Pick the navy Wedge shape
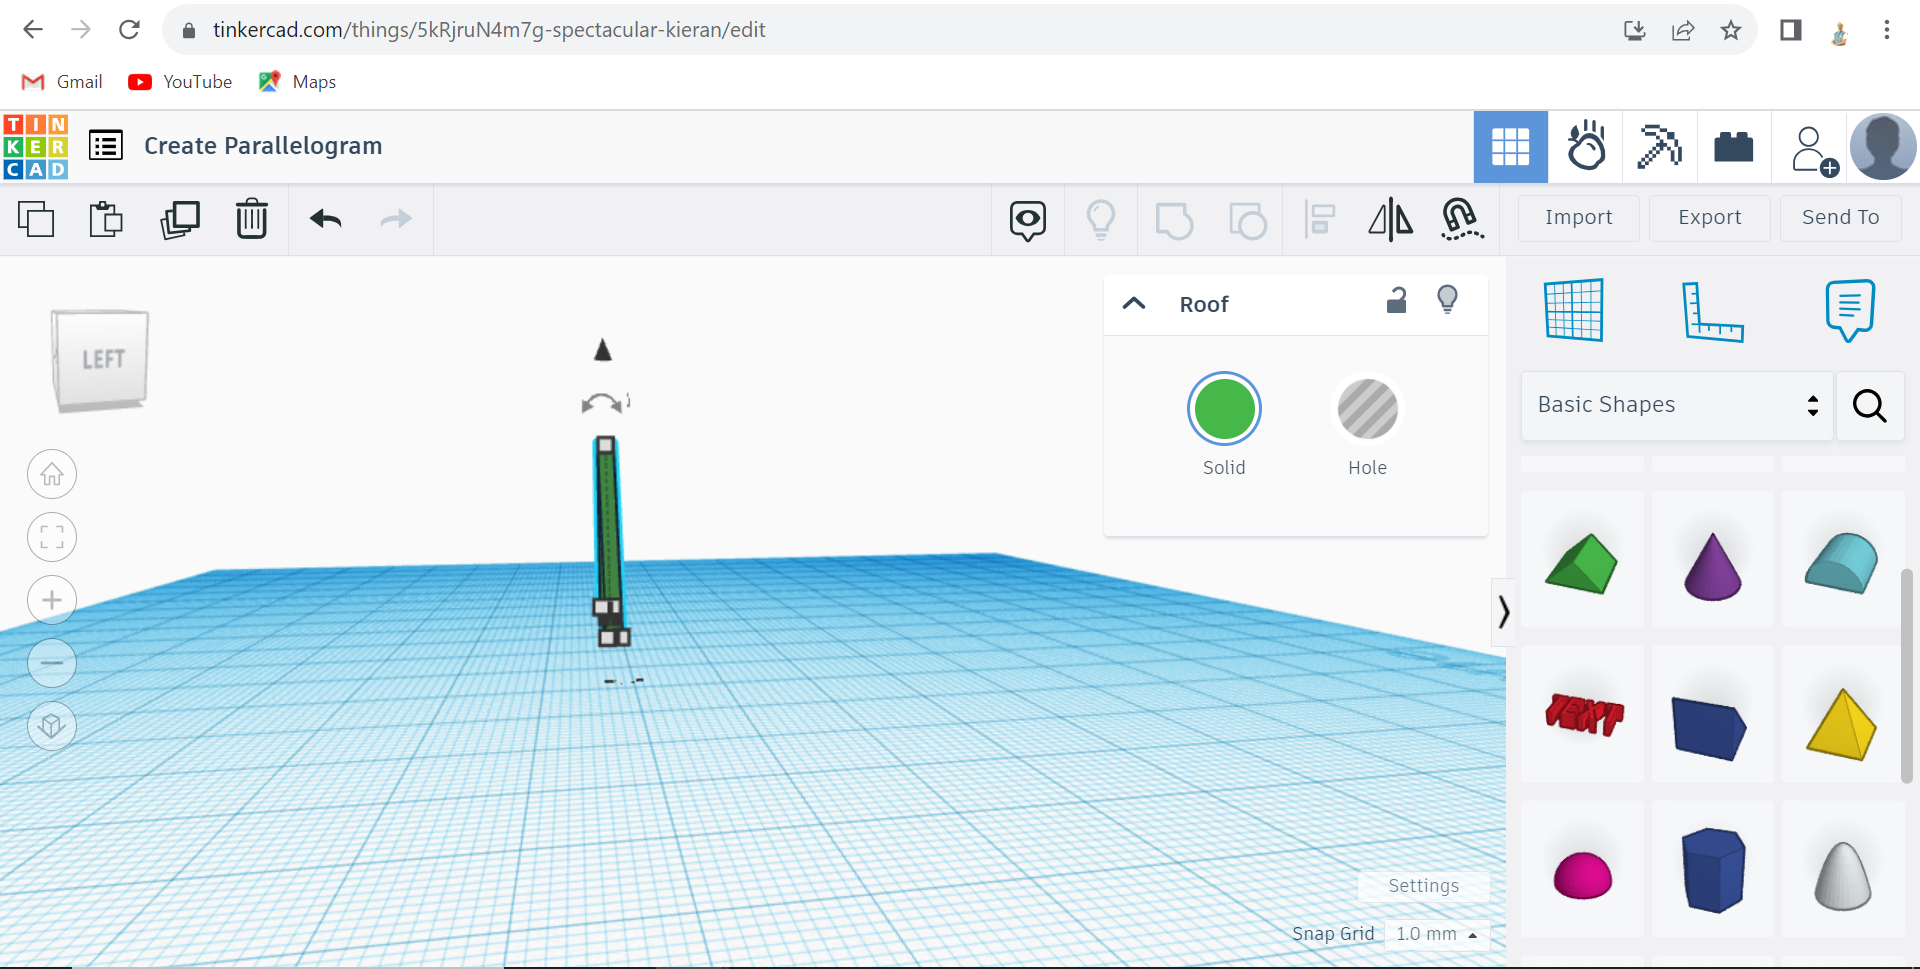This screenshot has width=1920, height=969. click(x=1712, y=714)
